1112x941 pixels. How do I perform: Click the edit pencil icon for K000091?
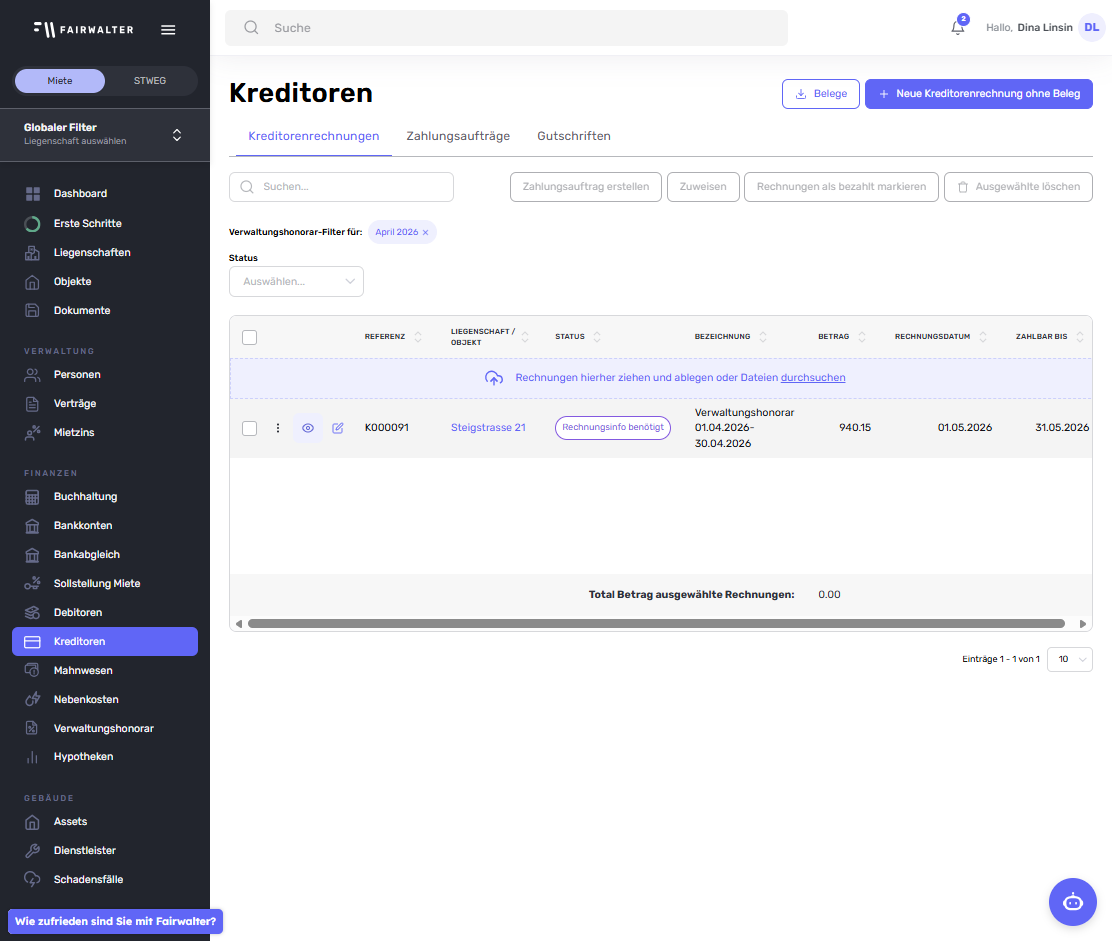tap(338, 428)
